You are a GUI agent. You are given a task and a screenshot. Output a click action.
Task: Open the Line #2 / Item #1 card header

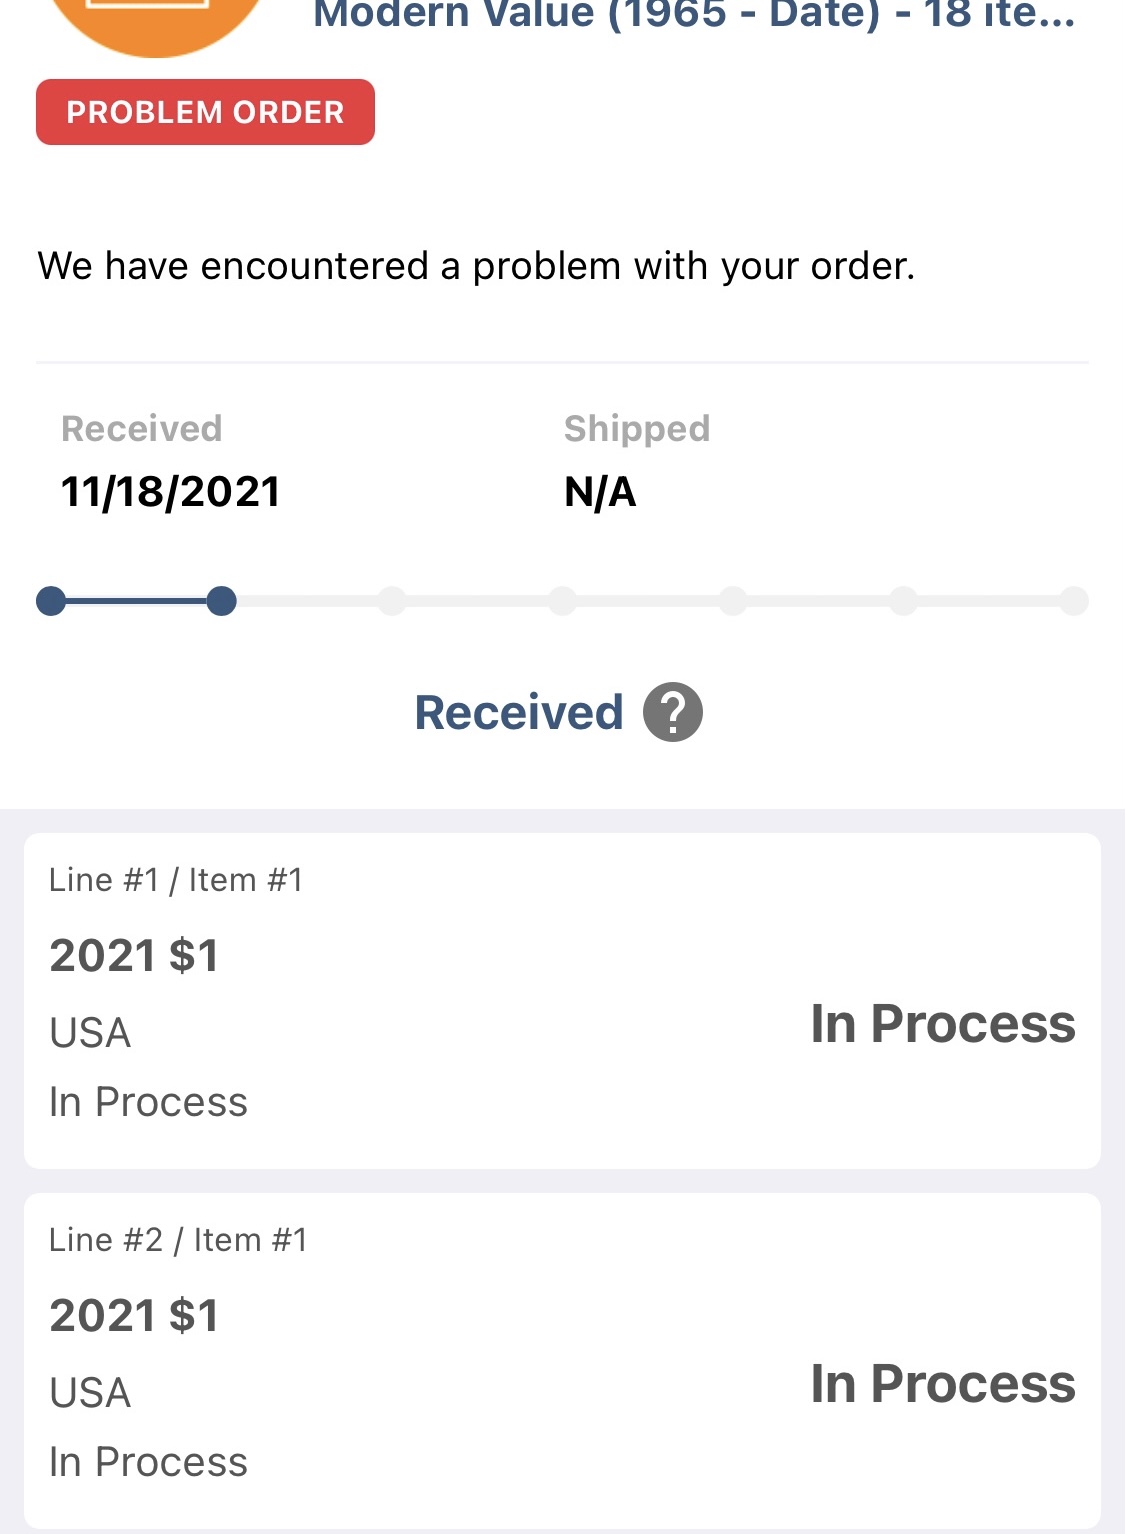(x=178, y=1240)
